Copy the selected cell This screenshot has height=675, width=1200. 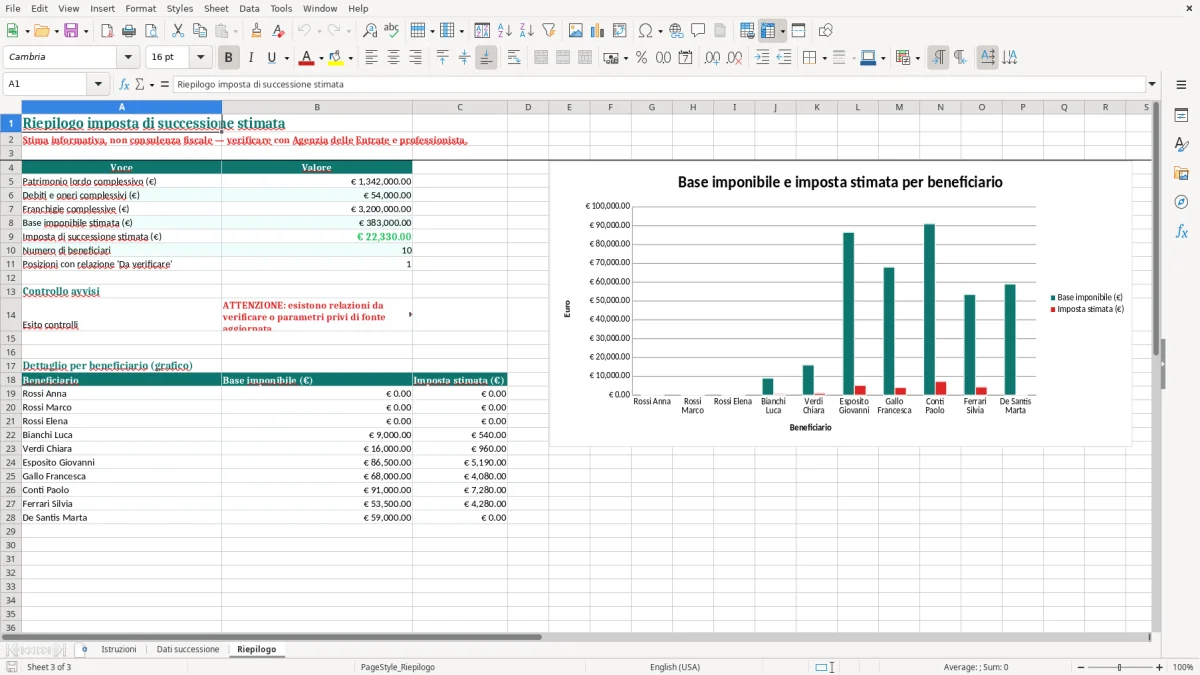pos(200,31)
